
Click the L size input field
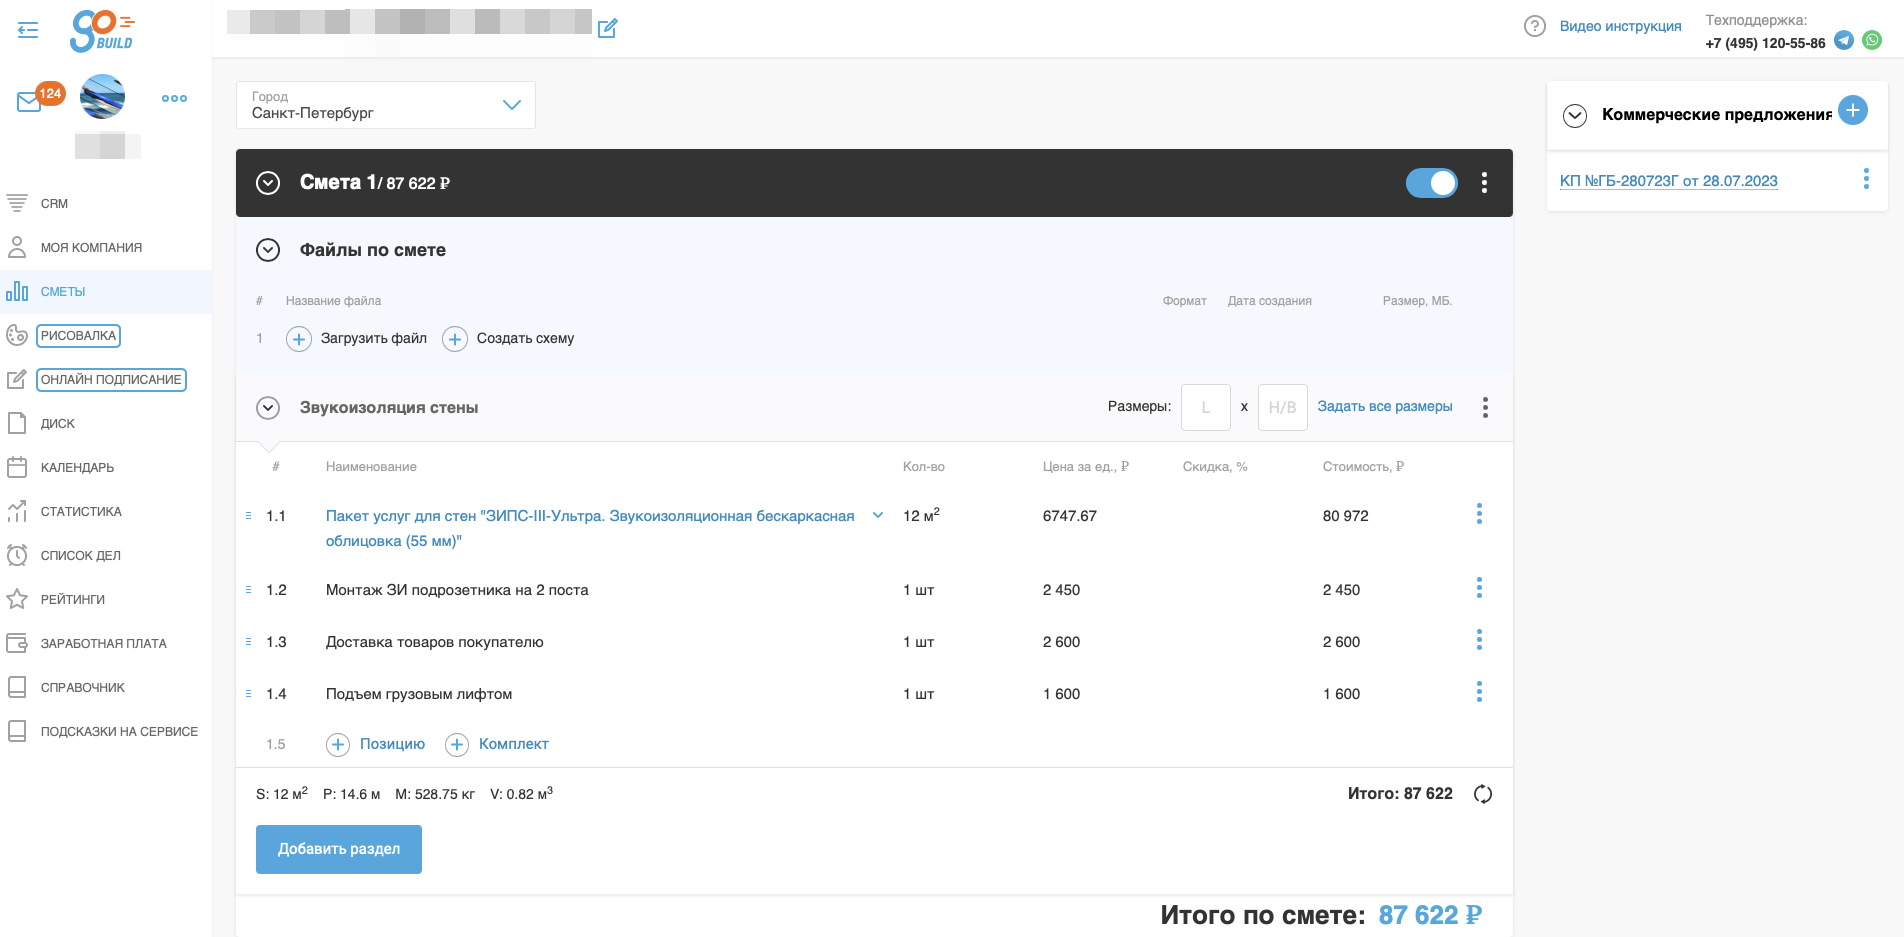point(1206,407)
